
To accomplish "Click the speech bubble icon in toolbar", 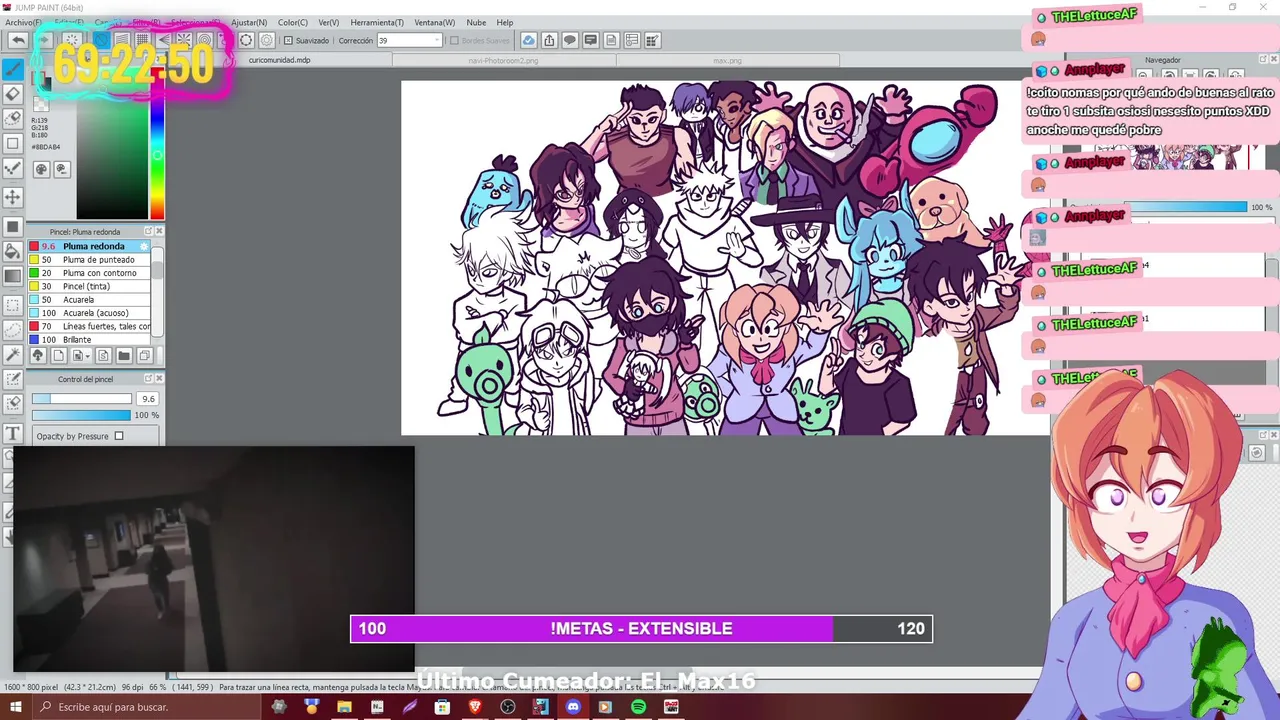I will coord(570,40).
